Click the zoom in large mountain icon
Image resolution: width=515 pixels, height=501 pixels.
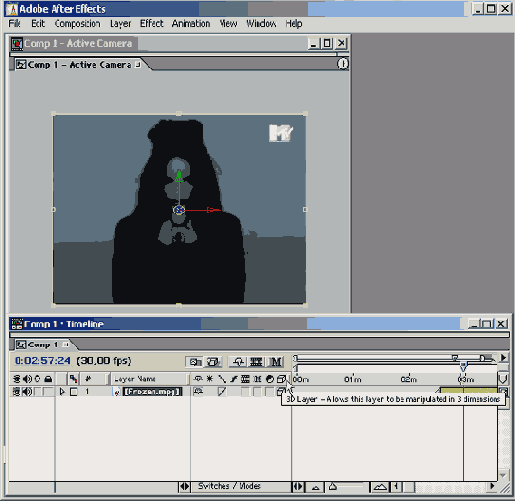tap(380, 487)
